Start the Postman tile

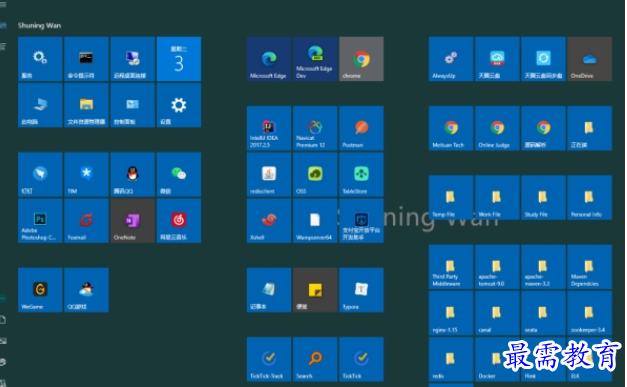pyautogui.click(x=361, y=128)
